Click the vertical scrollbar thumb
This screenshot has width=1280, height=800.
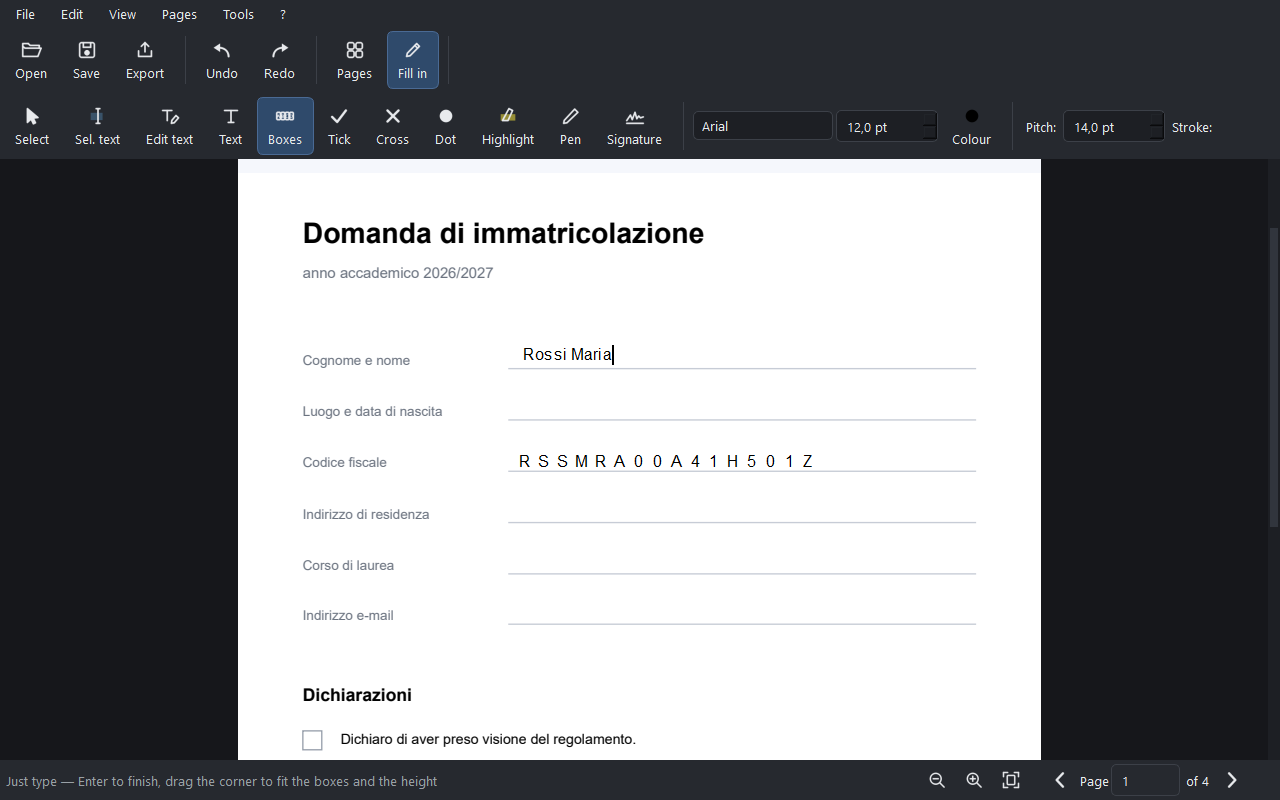(x=1274, y=377)
